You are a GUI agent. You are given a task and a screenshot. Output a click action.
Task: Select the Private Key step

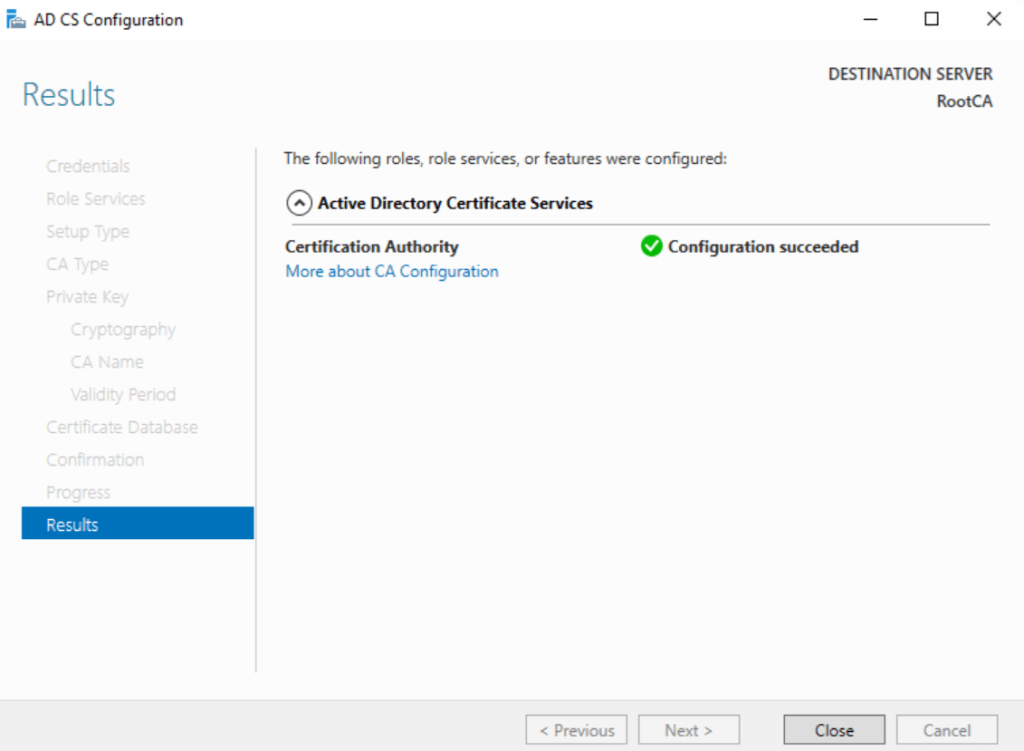point(88,296)
